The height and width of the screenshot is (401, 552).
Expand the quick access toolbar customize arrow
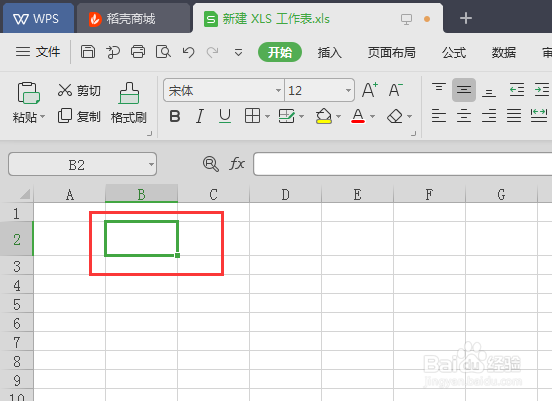[238, 53]
